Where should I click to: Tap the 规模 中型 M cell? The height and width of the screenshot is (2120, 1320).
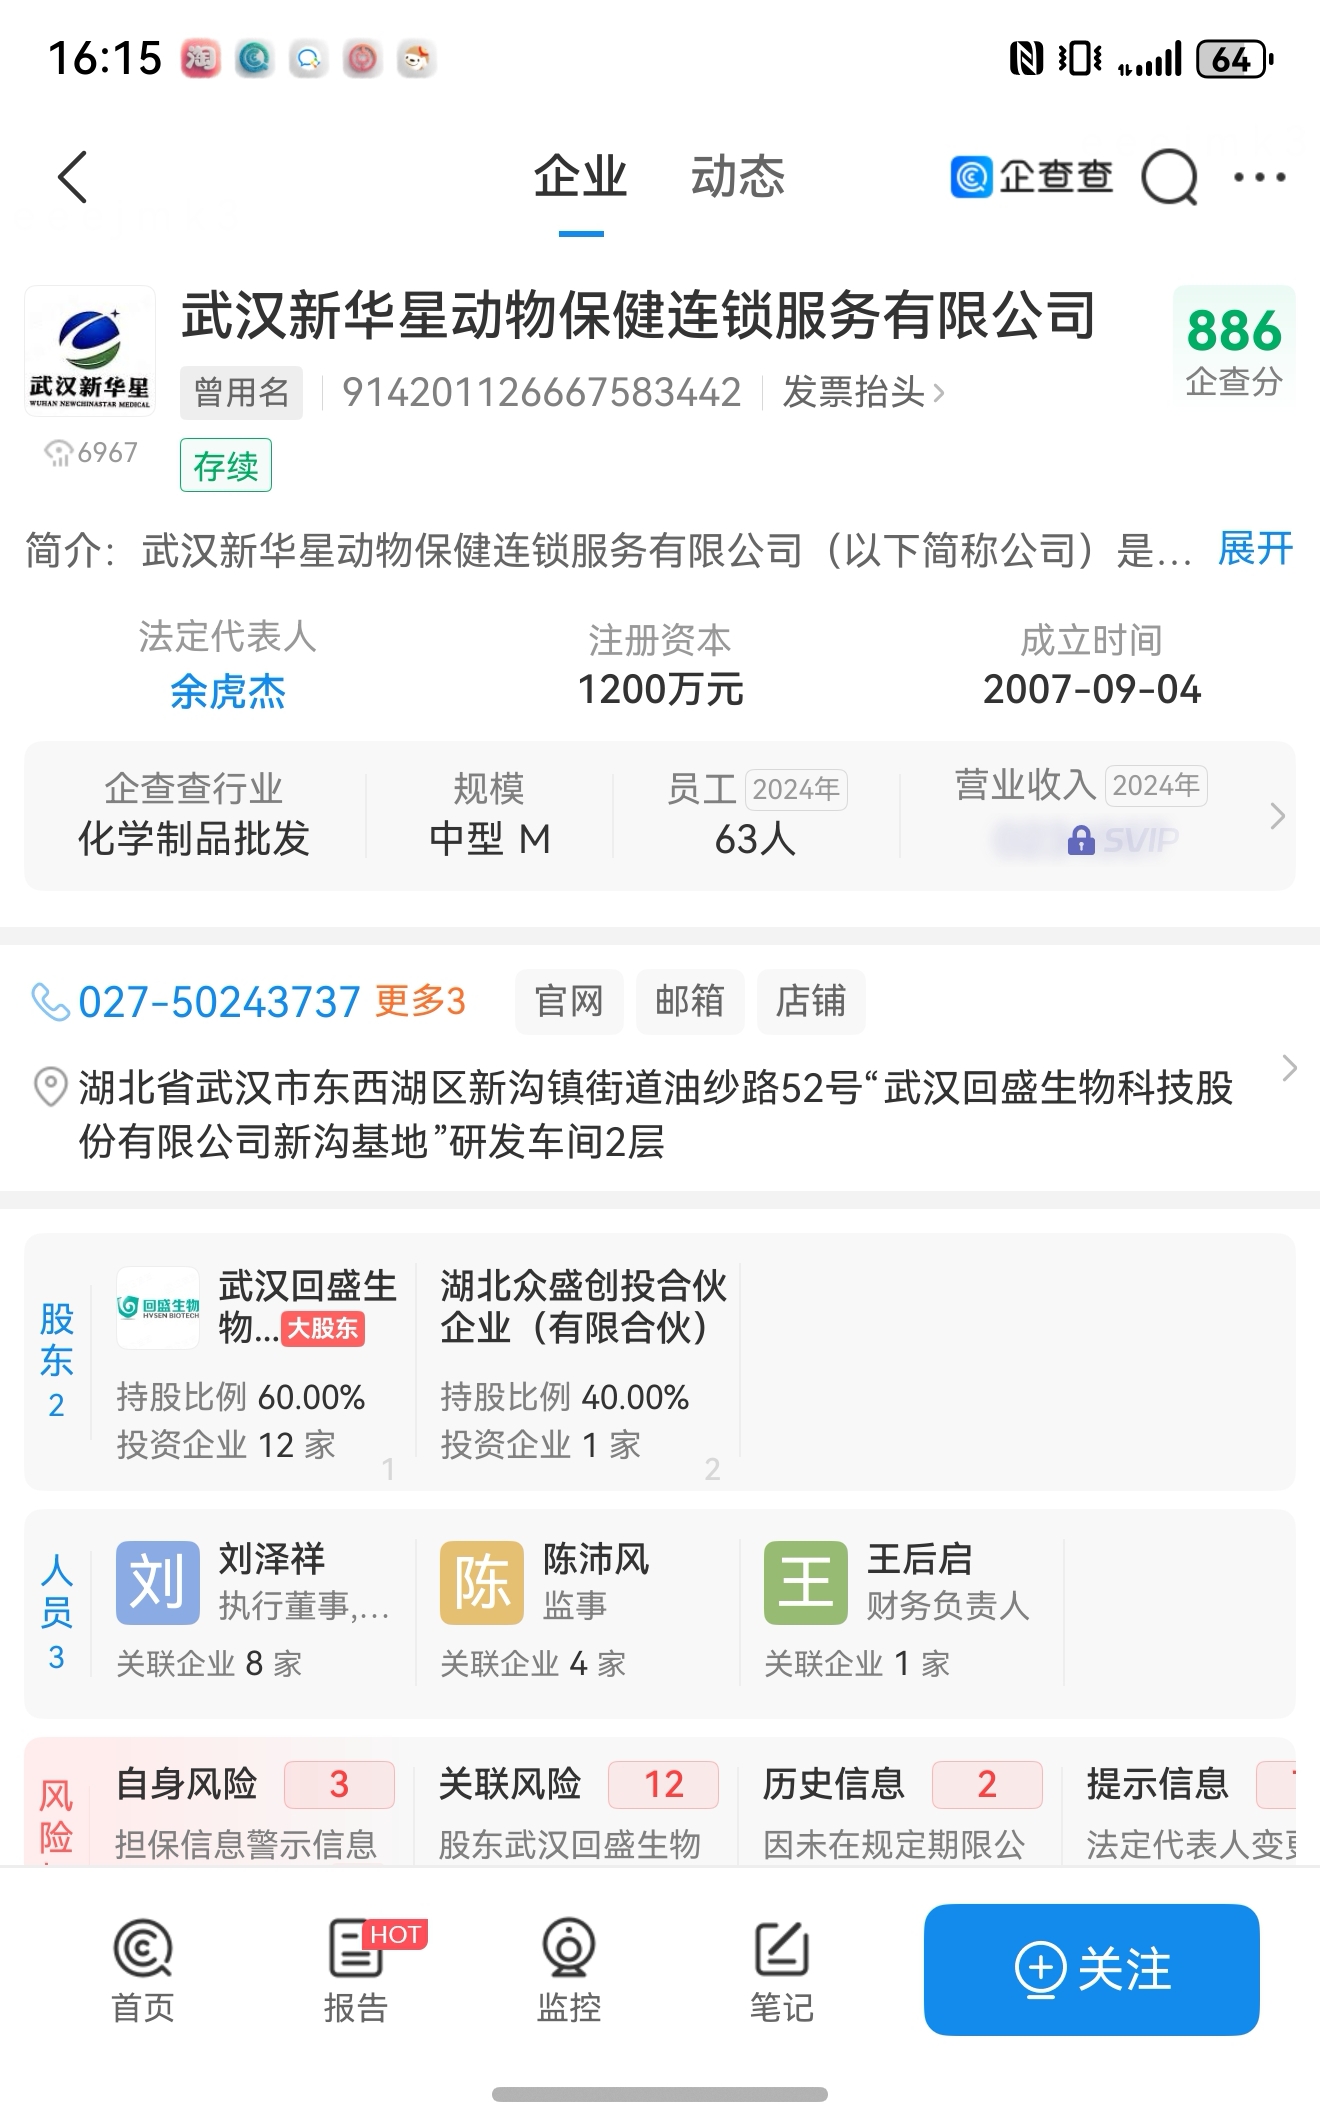click(x=489, y=814)
